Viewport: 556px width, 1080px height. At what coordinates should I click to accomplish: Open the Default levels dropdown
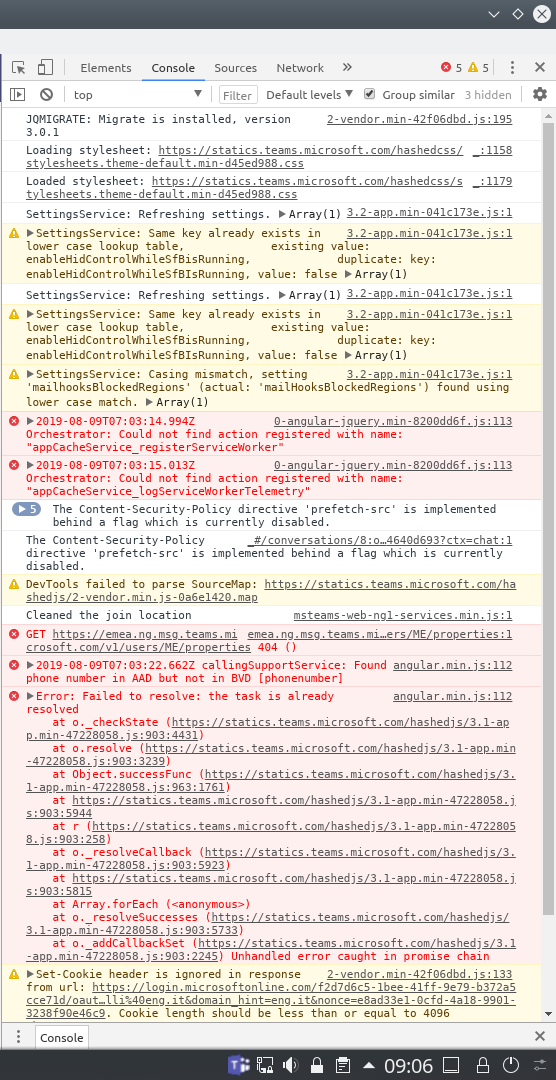[x=309, y=94]
